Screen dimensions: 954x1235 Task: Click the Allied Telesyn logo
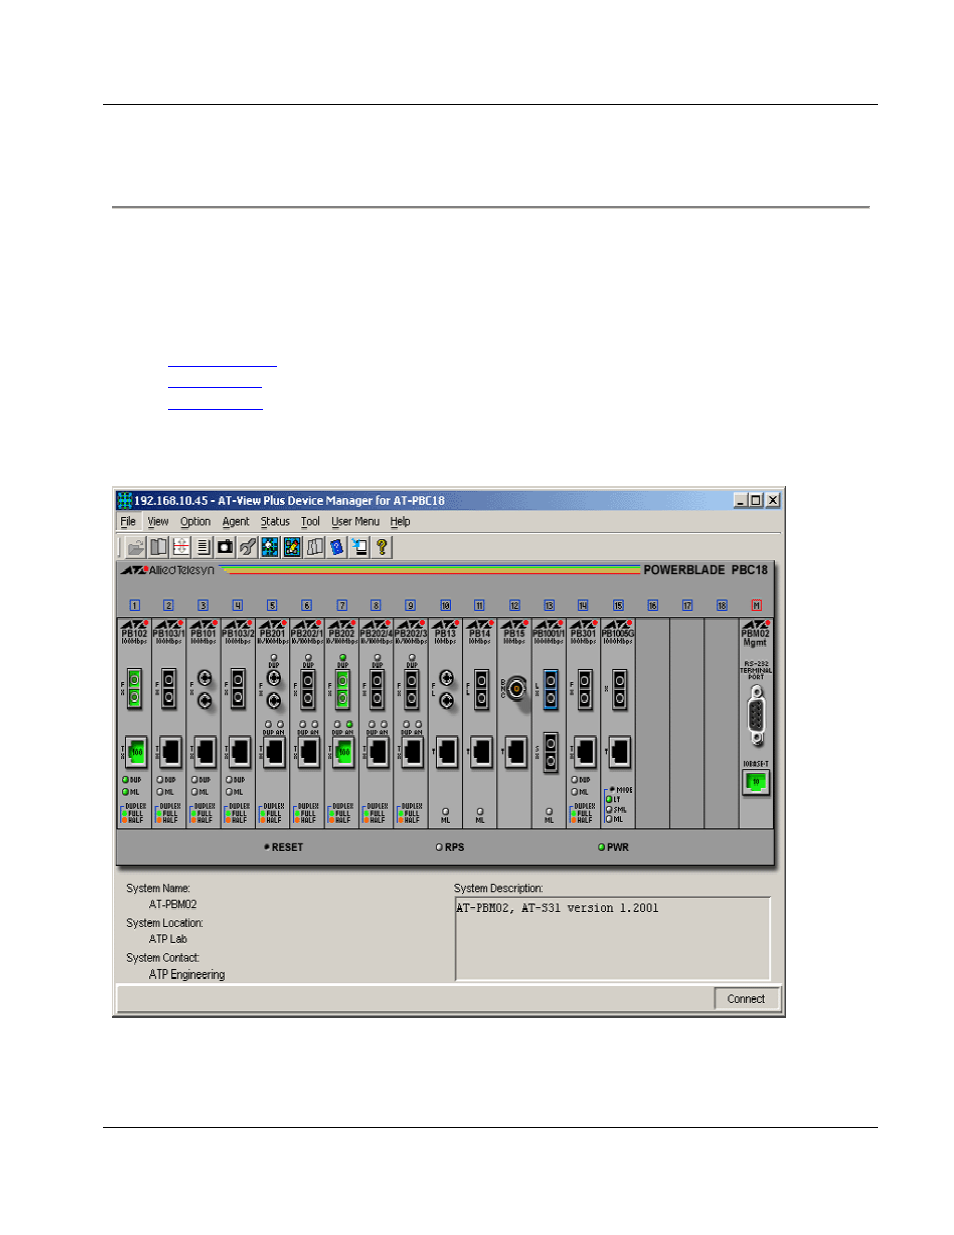coord(168,570)
